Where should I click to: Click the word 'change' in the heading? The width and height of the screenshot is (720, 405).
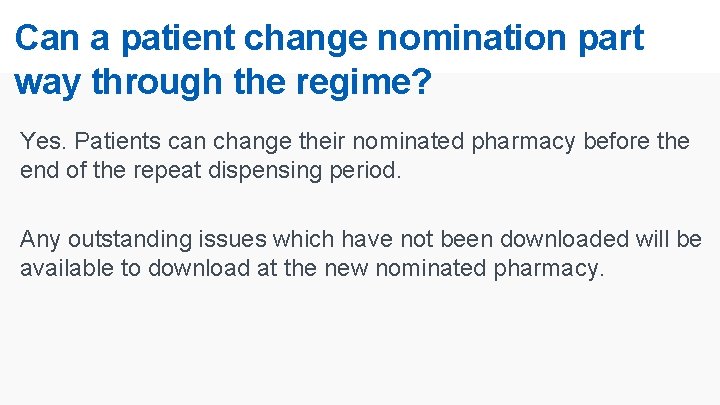coord(306,40)
